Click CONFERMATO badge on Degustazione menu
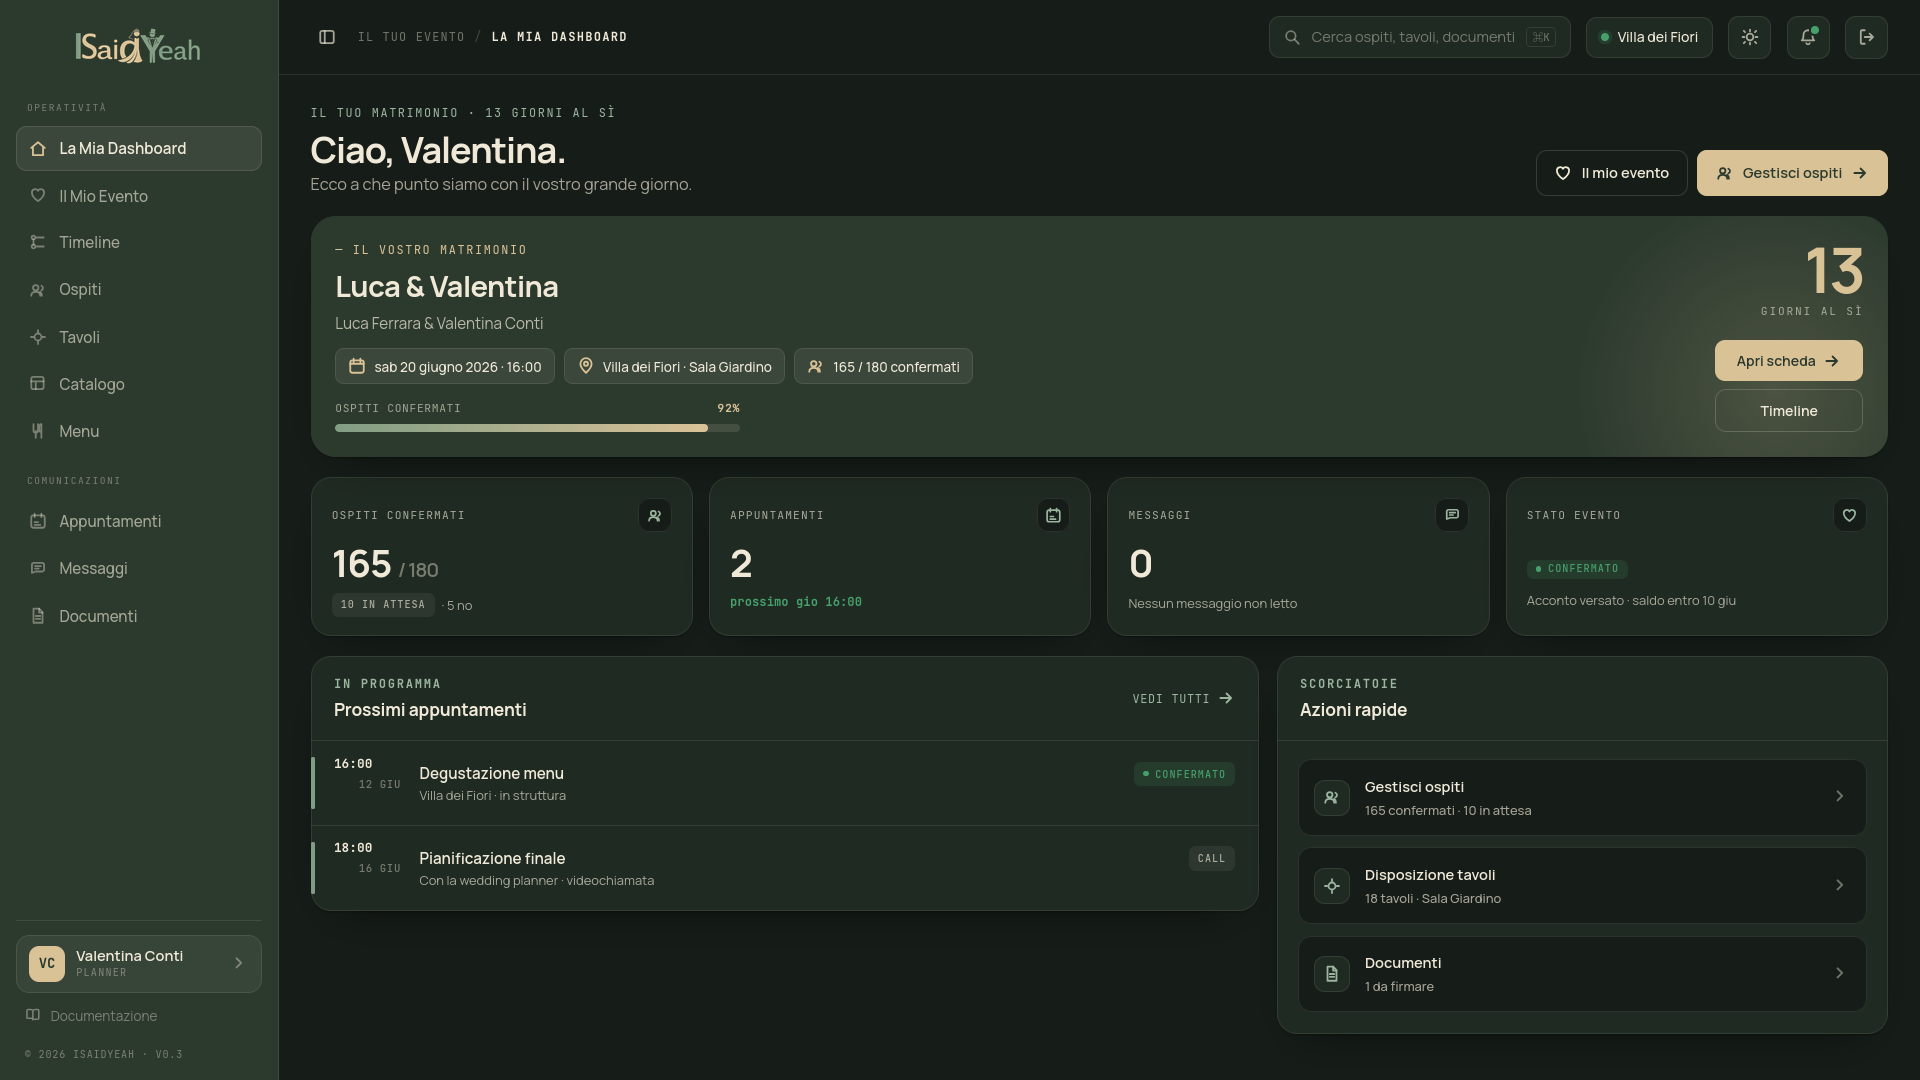This screenshot has width=1920, height=1080. [1184, 775]
